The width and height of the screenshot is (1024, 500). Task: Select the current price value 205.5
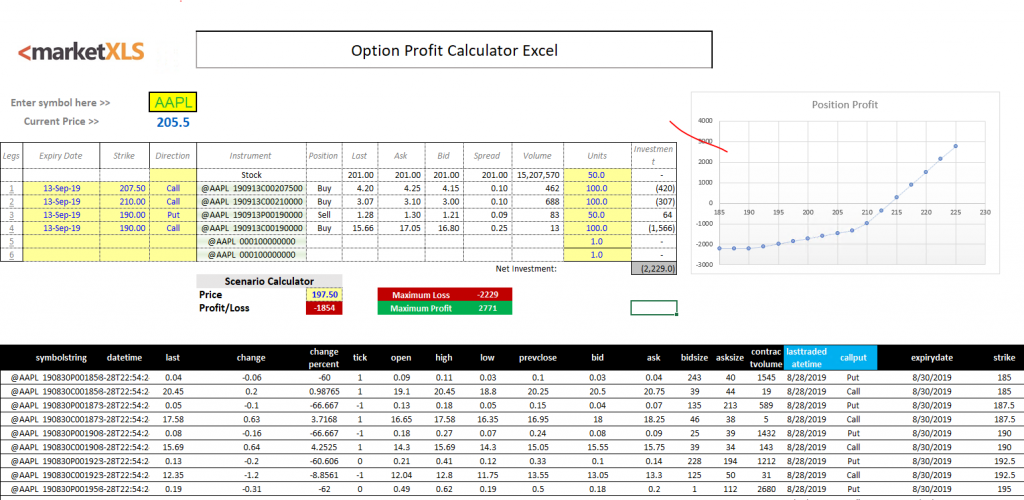173,121
